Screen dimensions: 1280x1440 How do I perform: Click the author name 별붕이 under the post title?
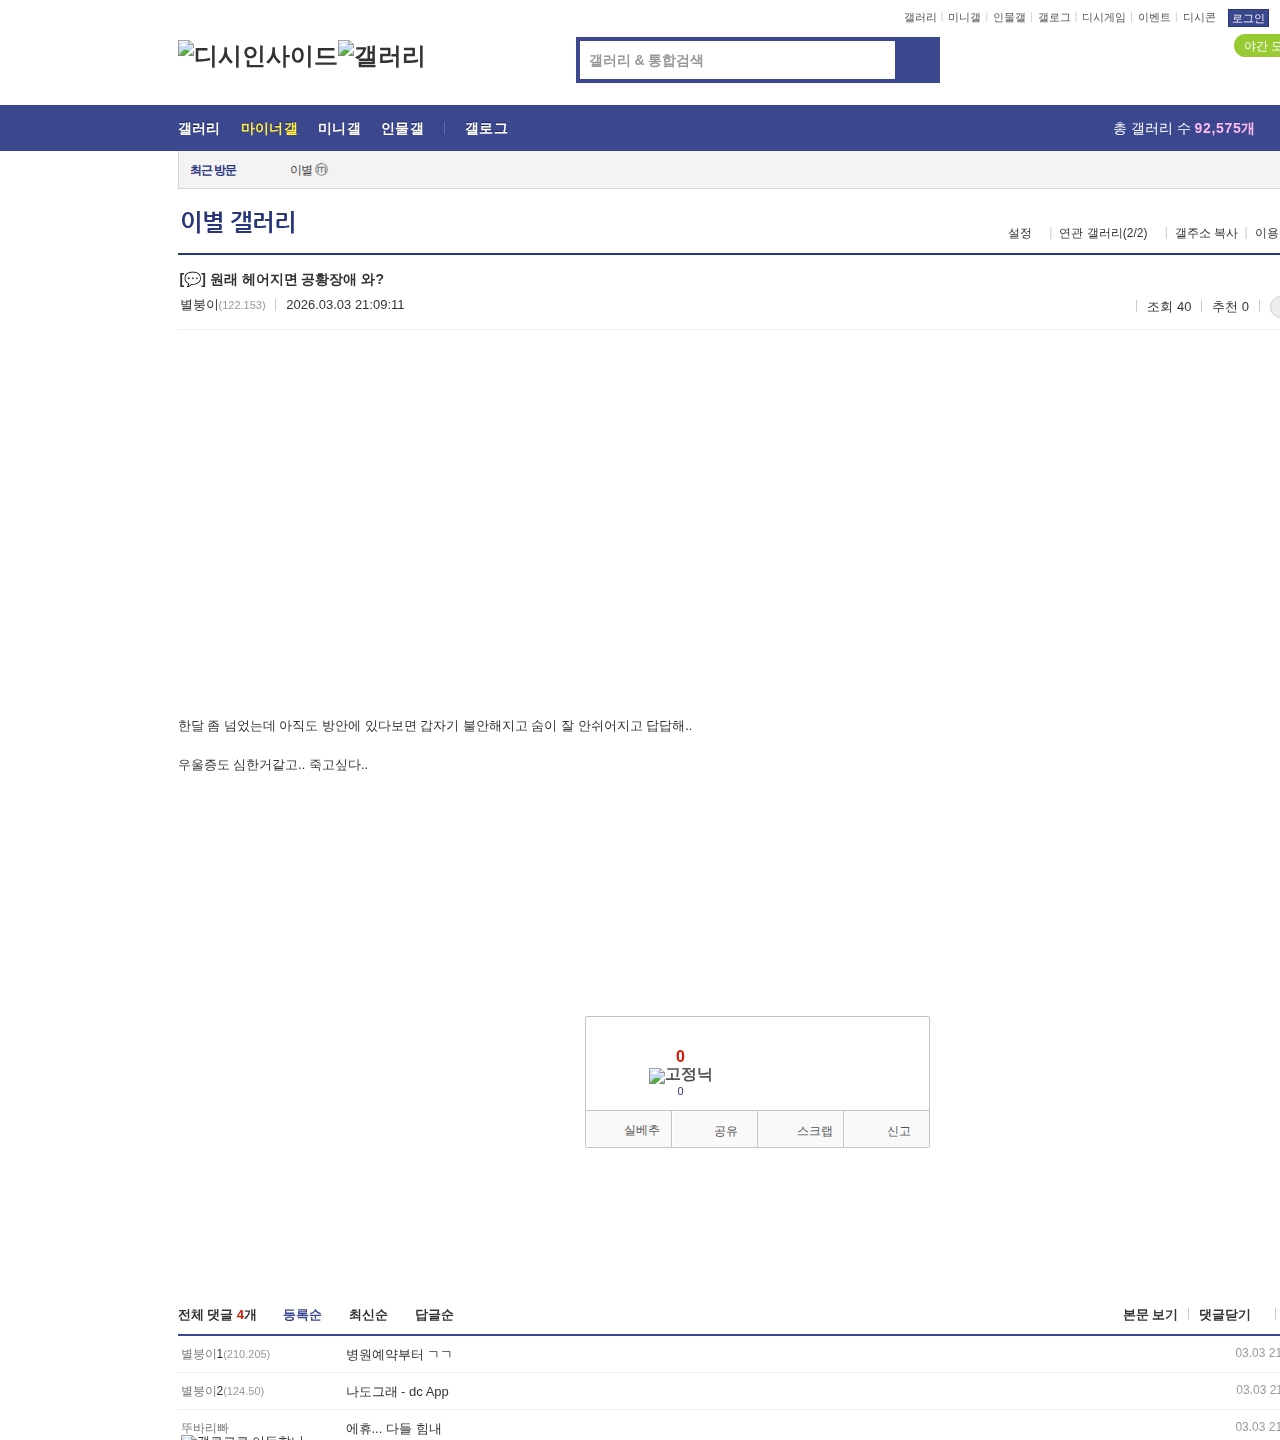click(199, 305)
